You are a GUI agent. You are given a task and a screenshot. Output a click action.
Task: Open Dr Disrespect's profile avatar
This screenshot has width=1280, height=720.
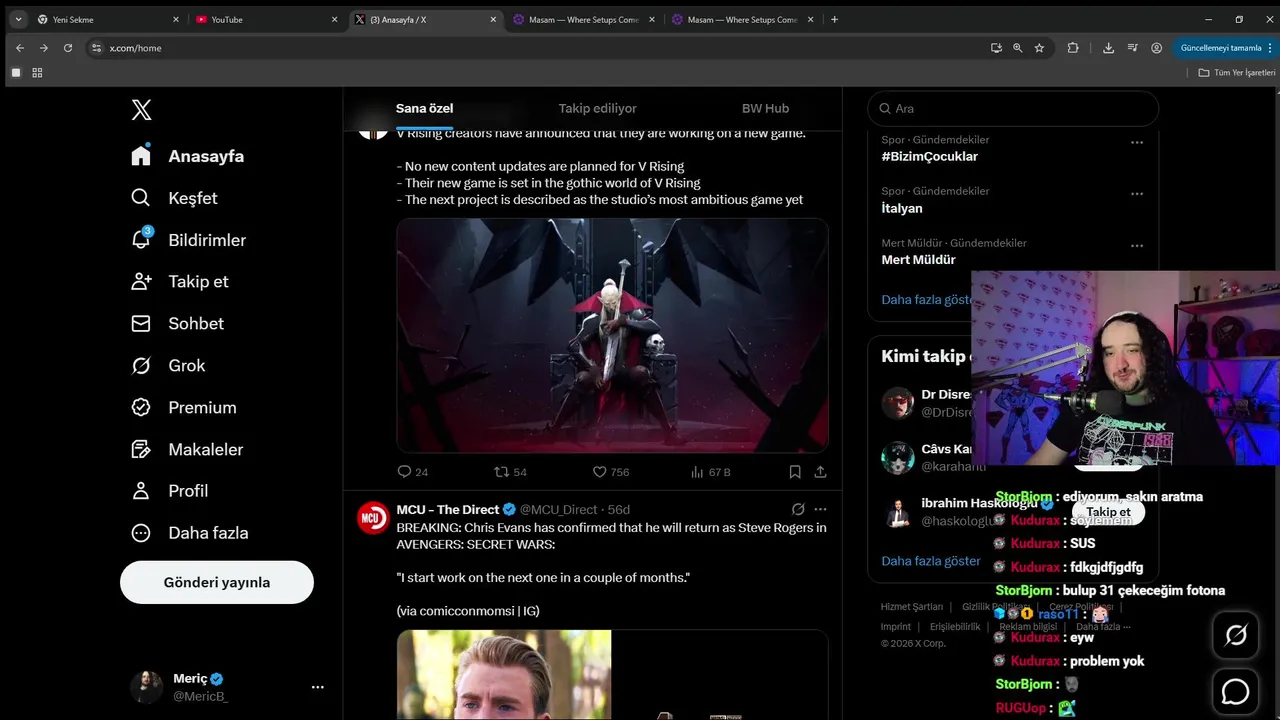point(898,403)
